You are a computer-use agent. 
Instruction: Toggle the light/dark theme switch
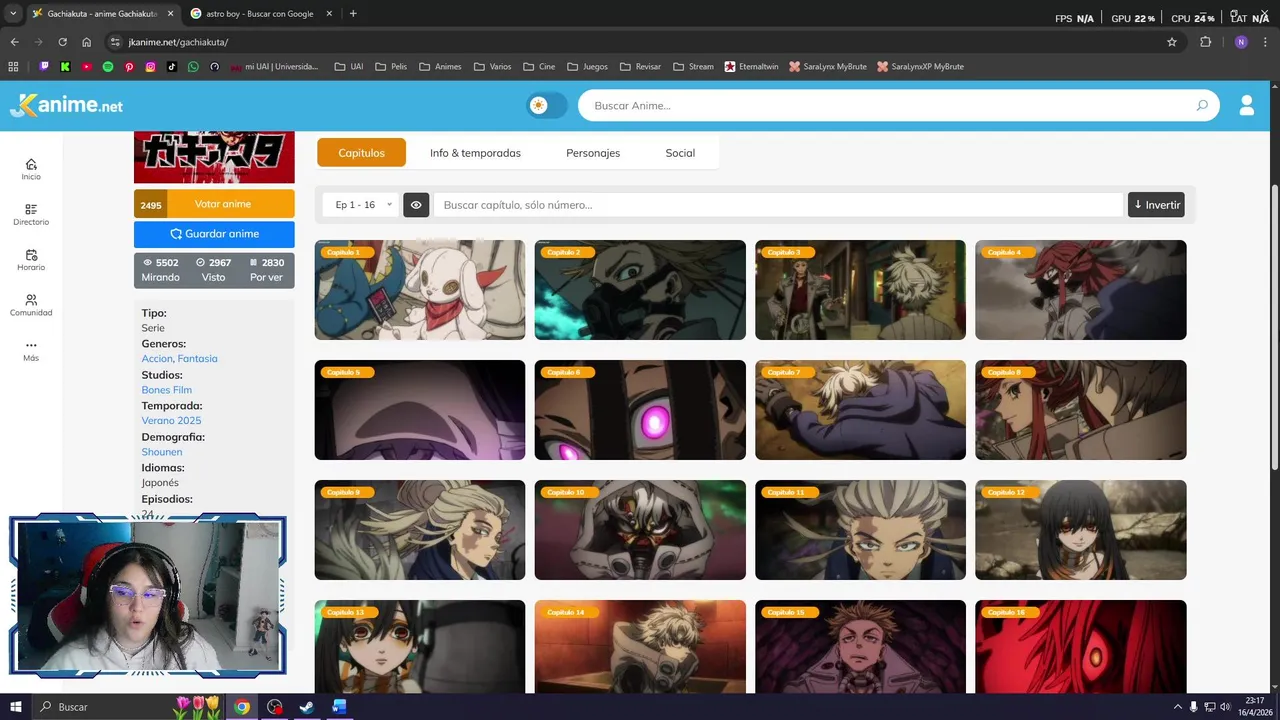coord(547,105)
